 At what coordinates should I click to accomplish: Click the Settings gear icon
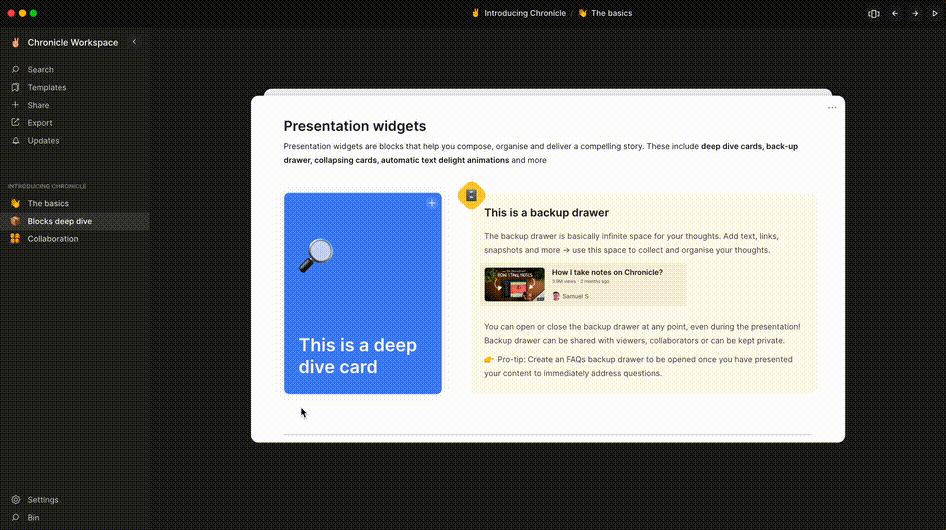tap(16, 500)
